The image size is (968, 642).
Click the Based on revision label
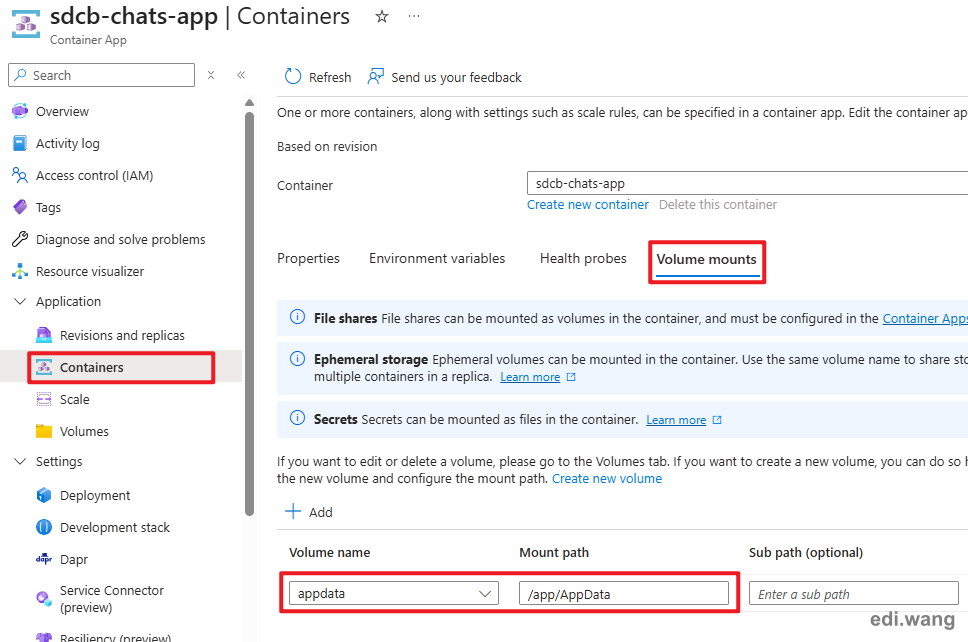click(327, 146)
